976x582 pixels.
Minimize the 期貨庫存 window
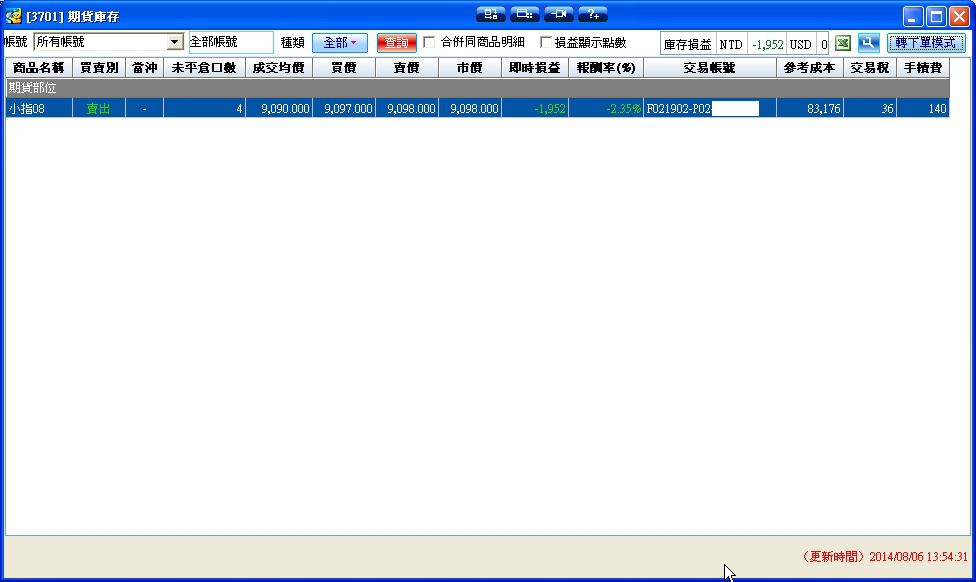[913, 16]
